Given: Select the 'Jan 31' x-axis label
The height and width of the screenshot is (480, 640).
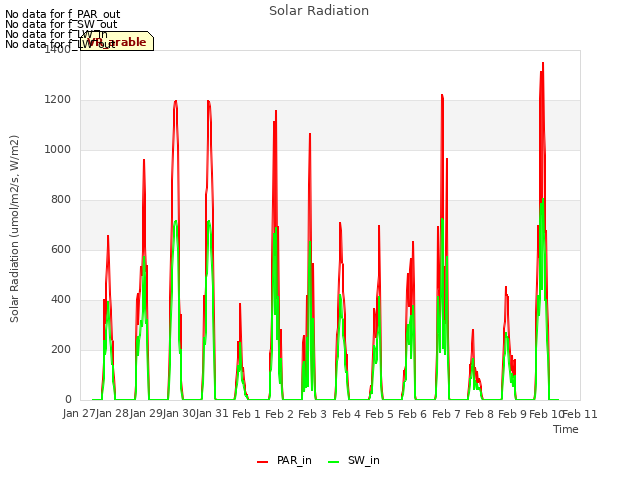Looking at the screenshot, I should point(212,413).
